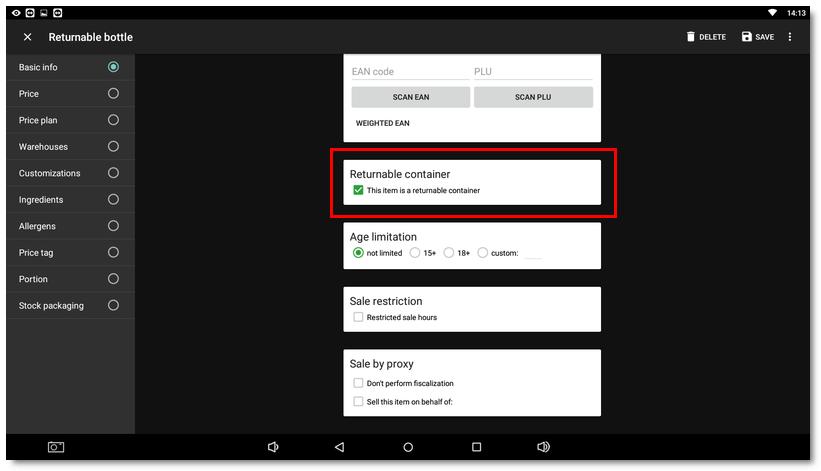Select the 15+ age limitation

coord(415,253)
